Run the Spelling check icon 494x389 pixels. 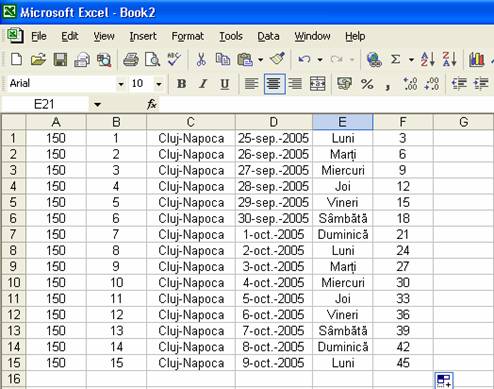click(x=174, y=59)
